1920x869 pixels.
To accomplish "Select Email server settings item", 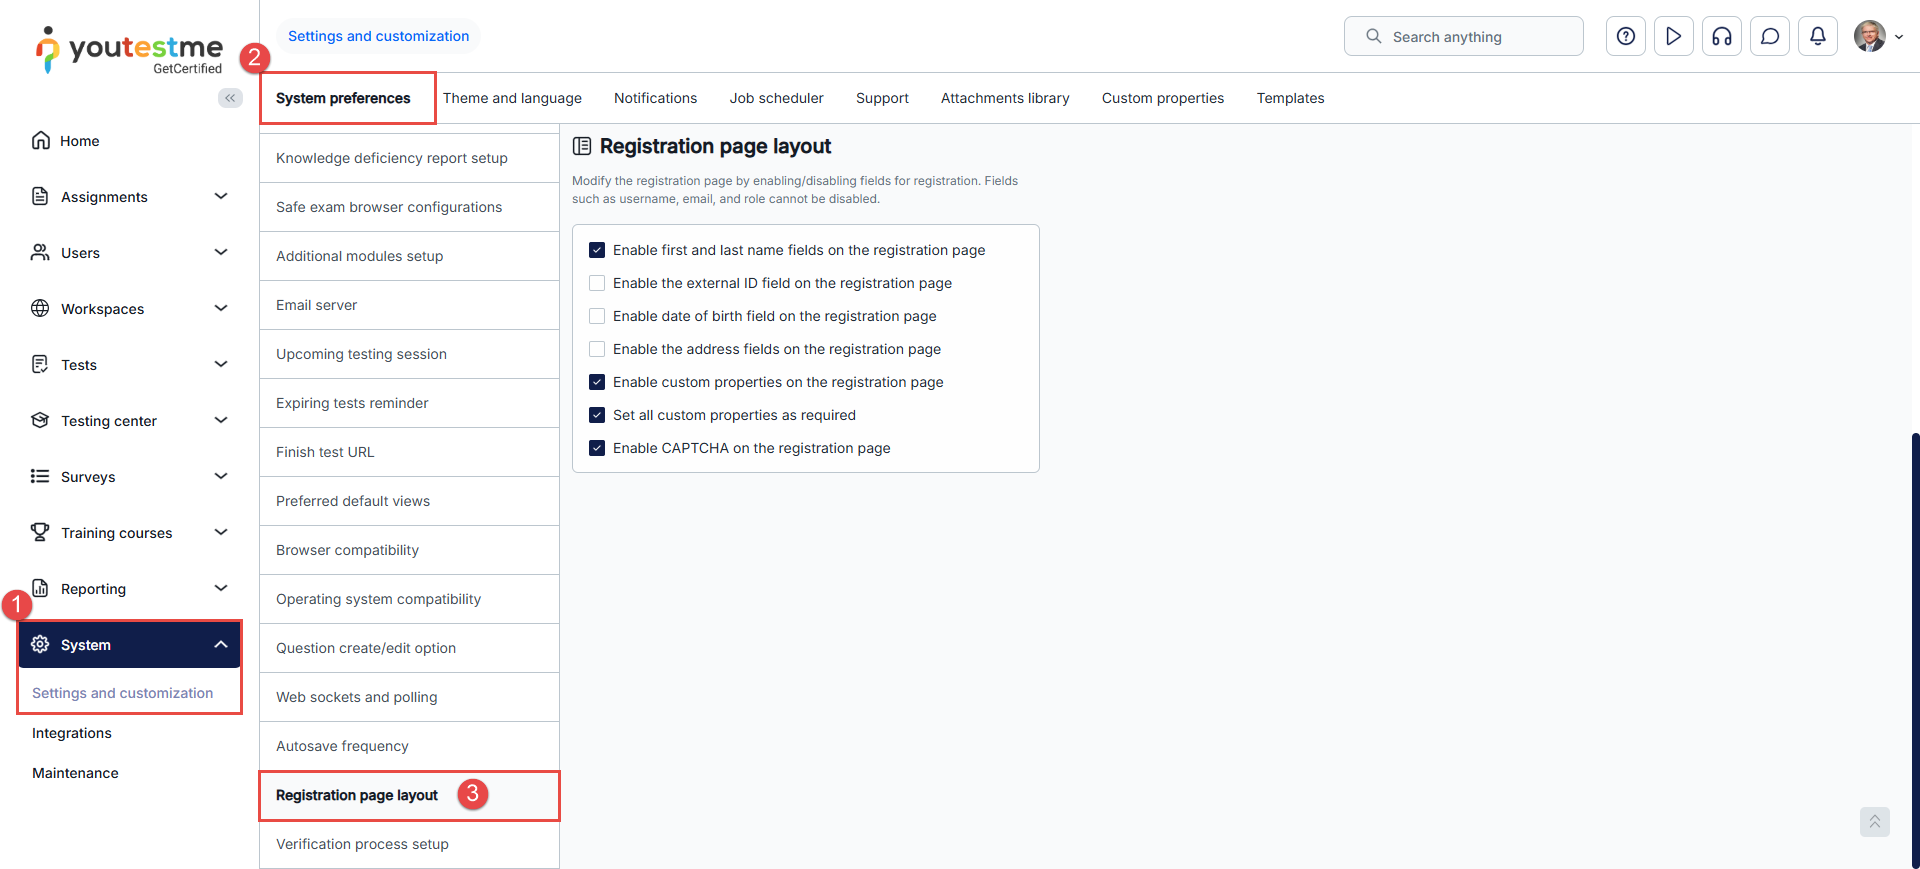I will (317, 305).
